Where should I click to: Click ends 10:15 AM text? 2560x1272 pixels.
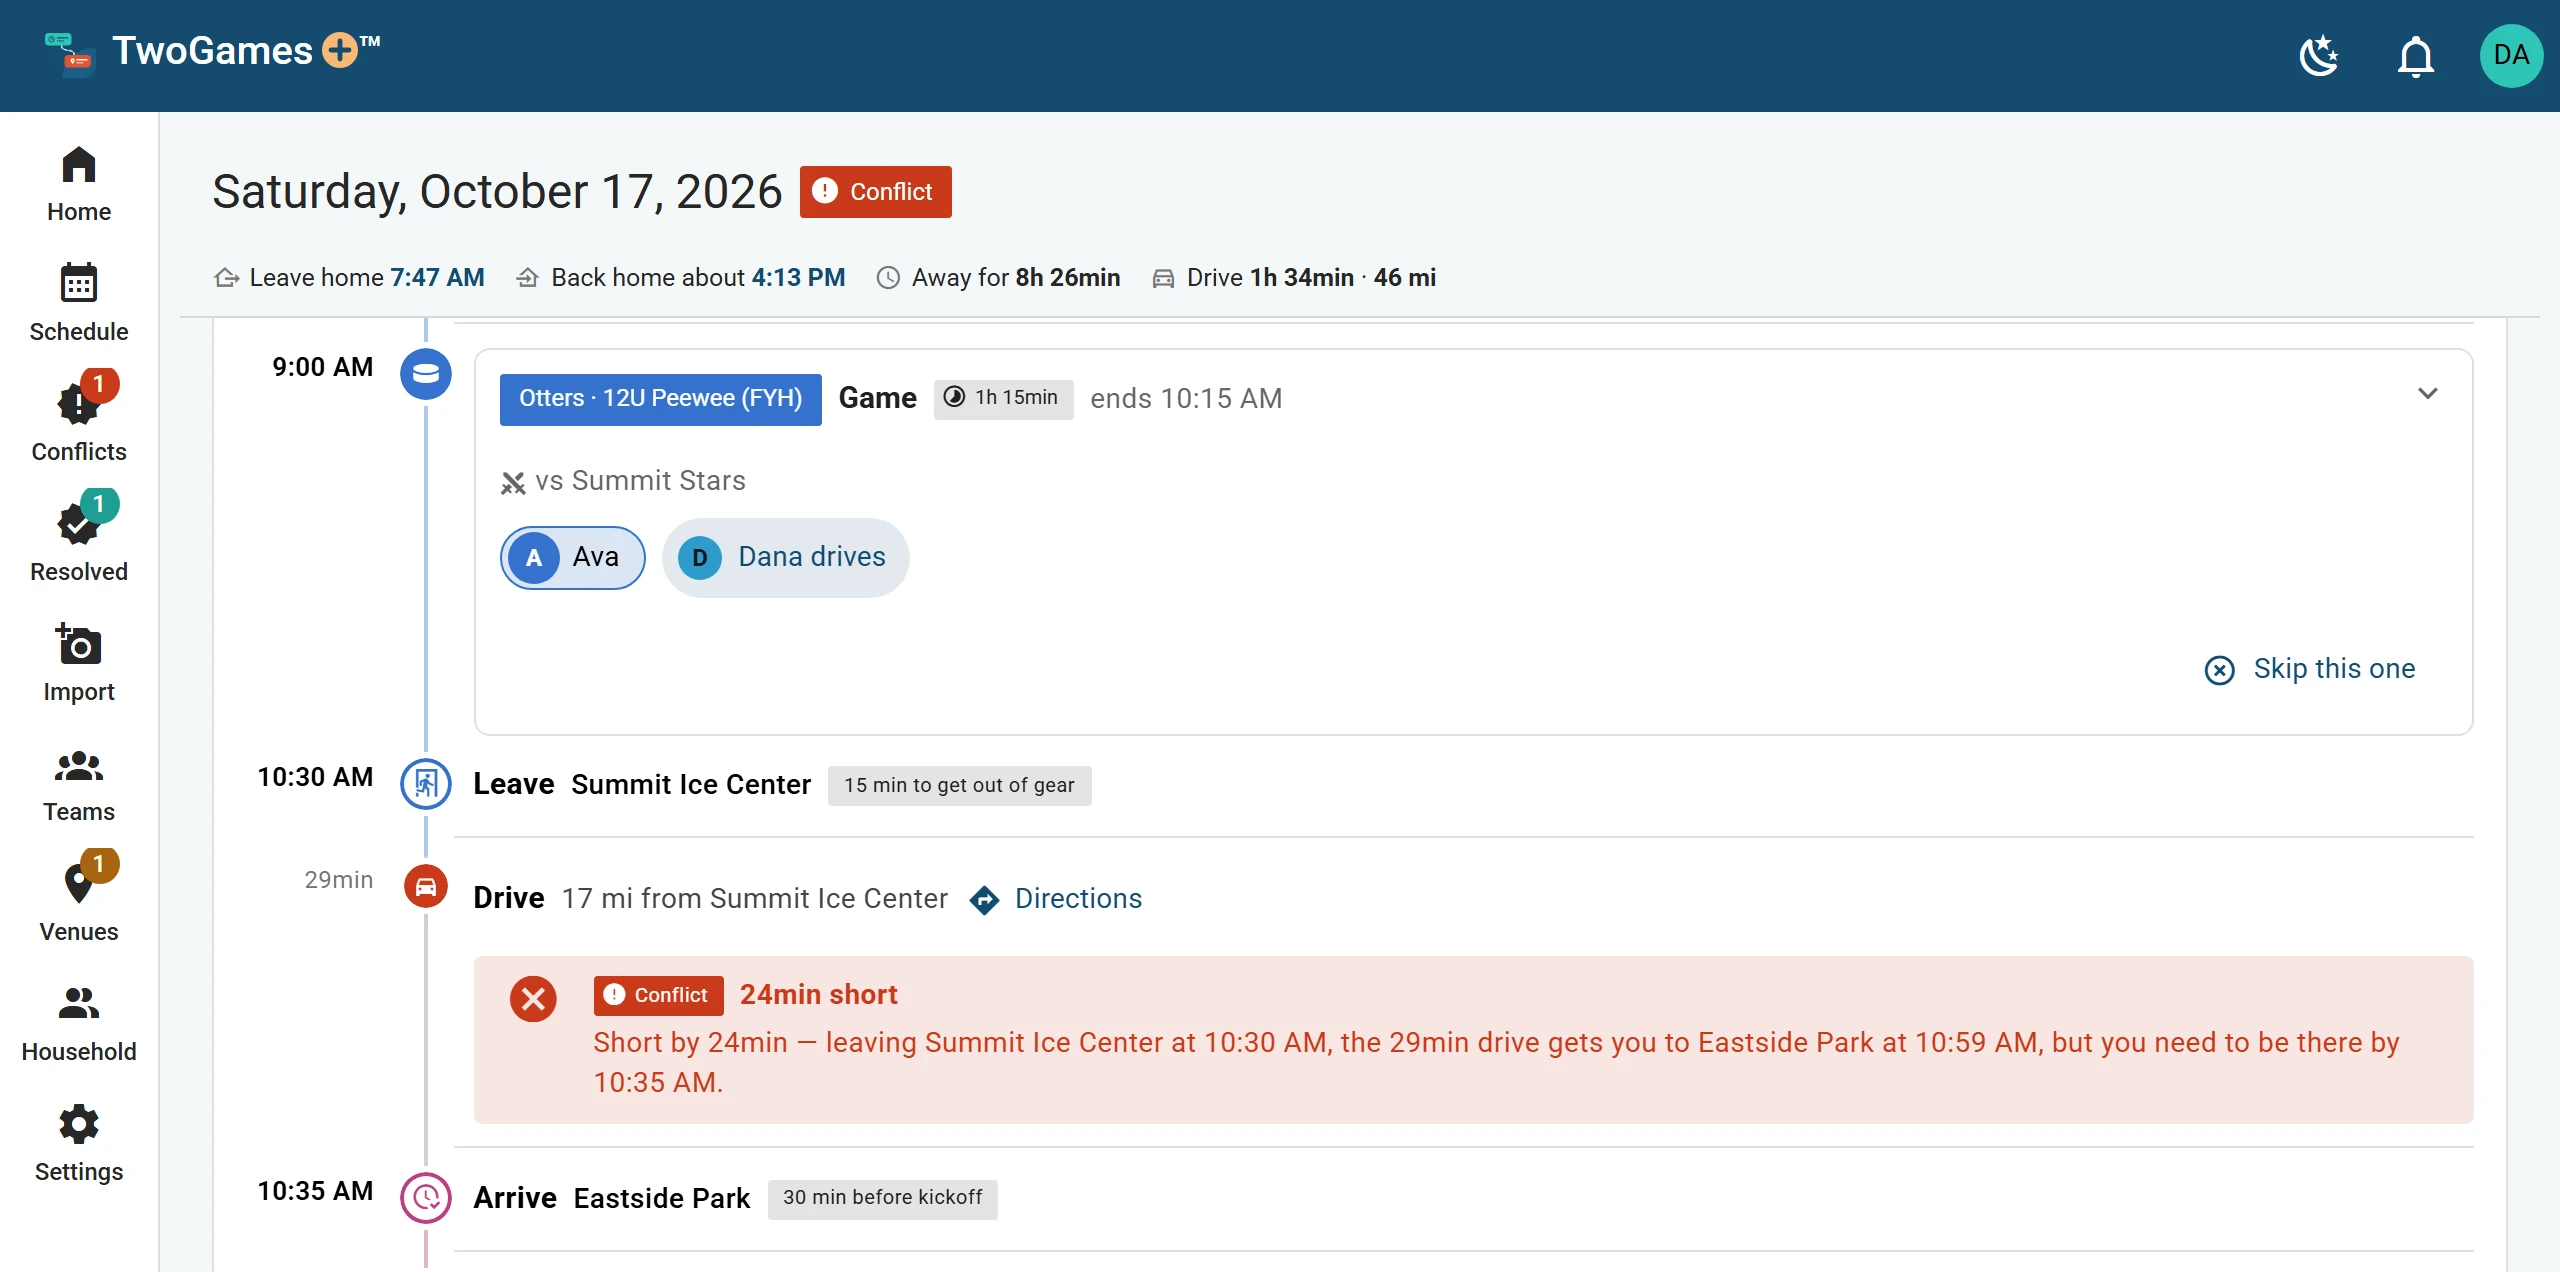click(1186, 399)
